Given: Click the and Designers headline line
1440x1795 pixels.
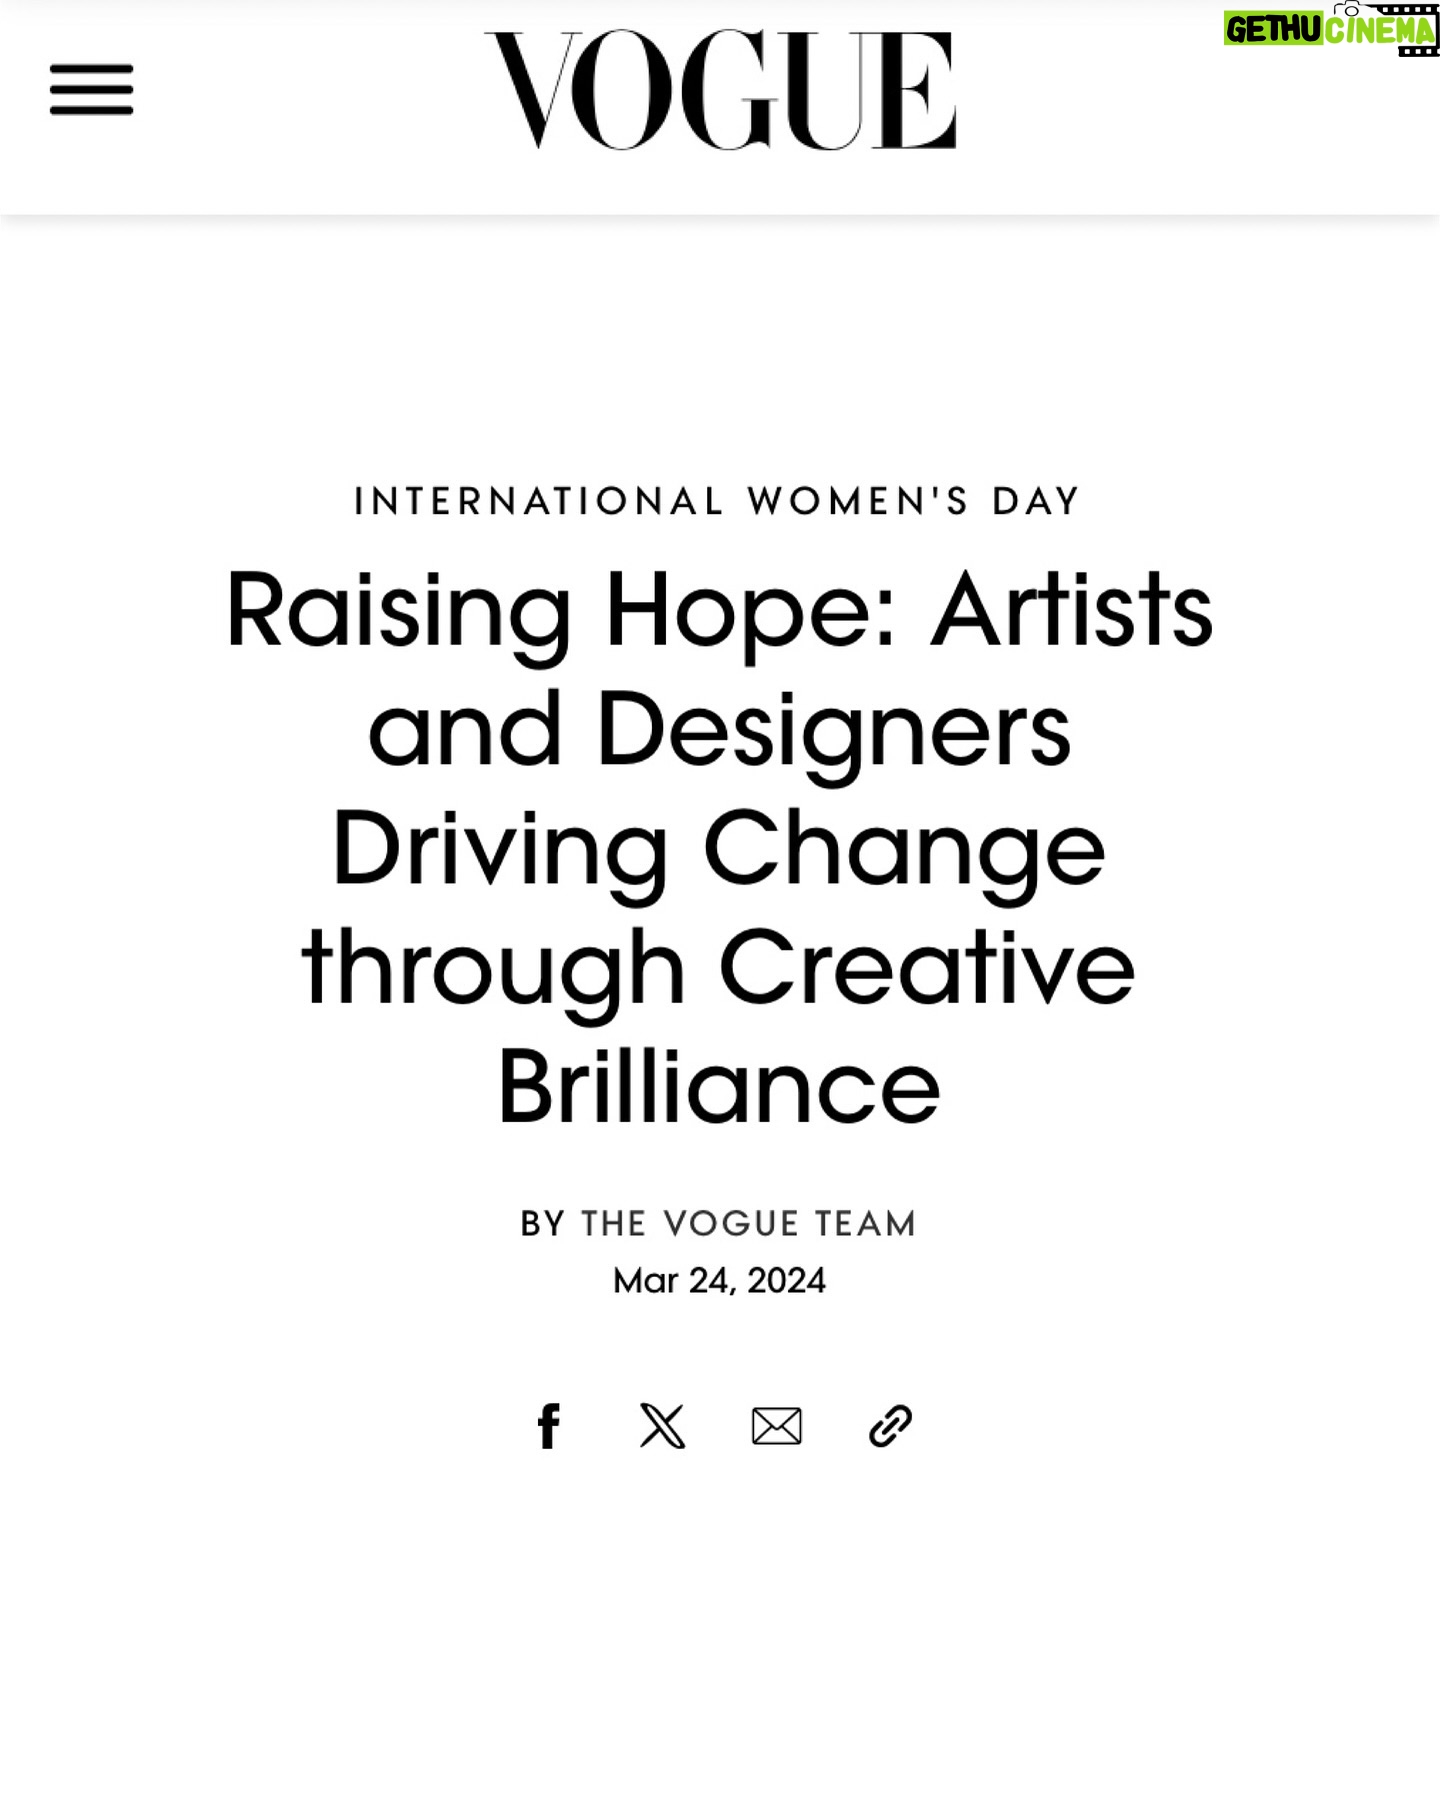Looking at the screenshot, I should [719, 730].
